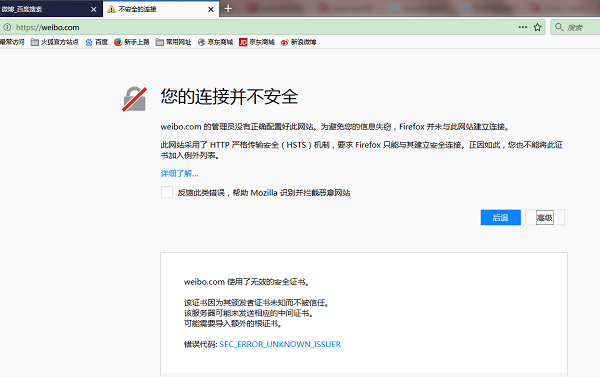Click the heading 您的连接并不安全
The image size is (600, 377).
coord(229,96)
